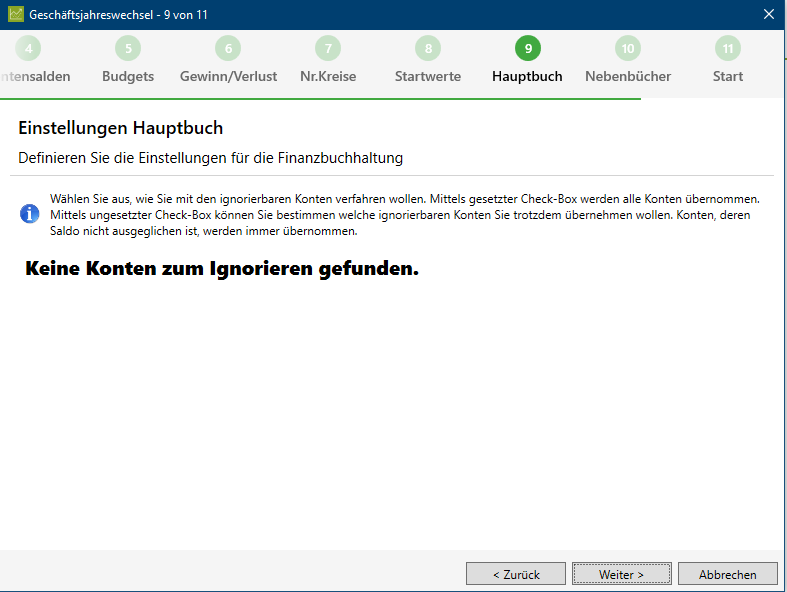Click the blue information icon
This screenshot has width=787, height=592.
tap(30, 214)
